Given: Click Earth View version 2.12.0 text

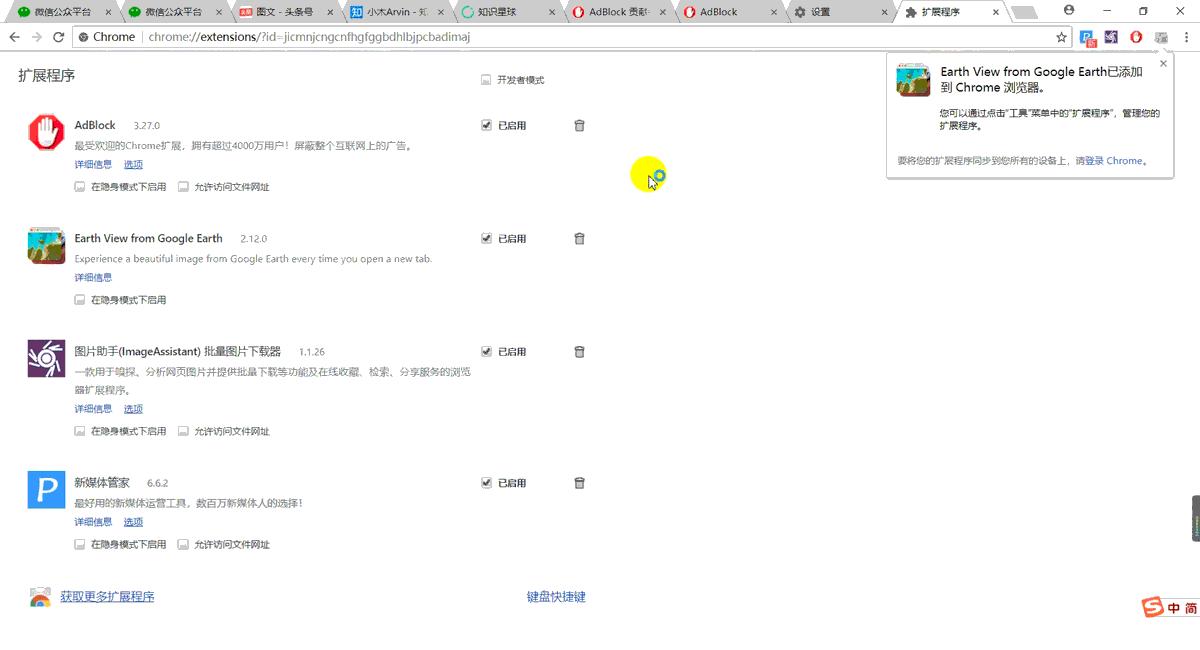Looking at the screenshot, I should pyautogui.click(x=254, y=239).
